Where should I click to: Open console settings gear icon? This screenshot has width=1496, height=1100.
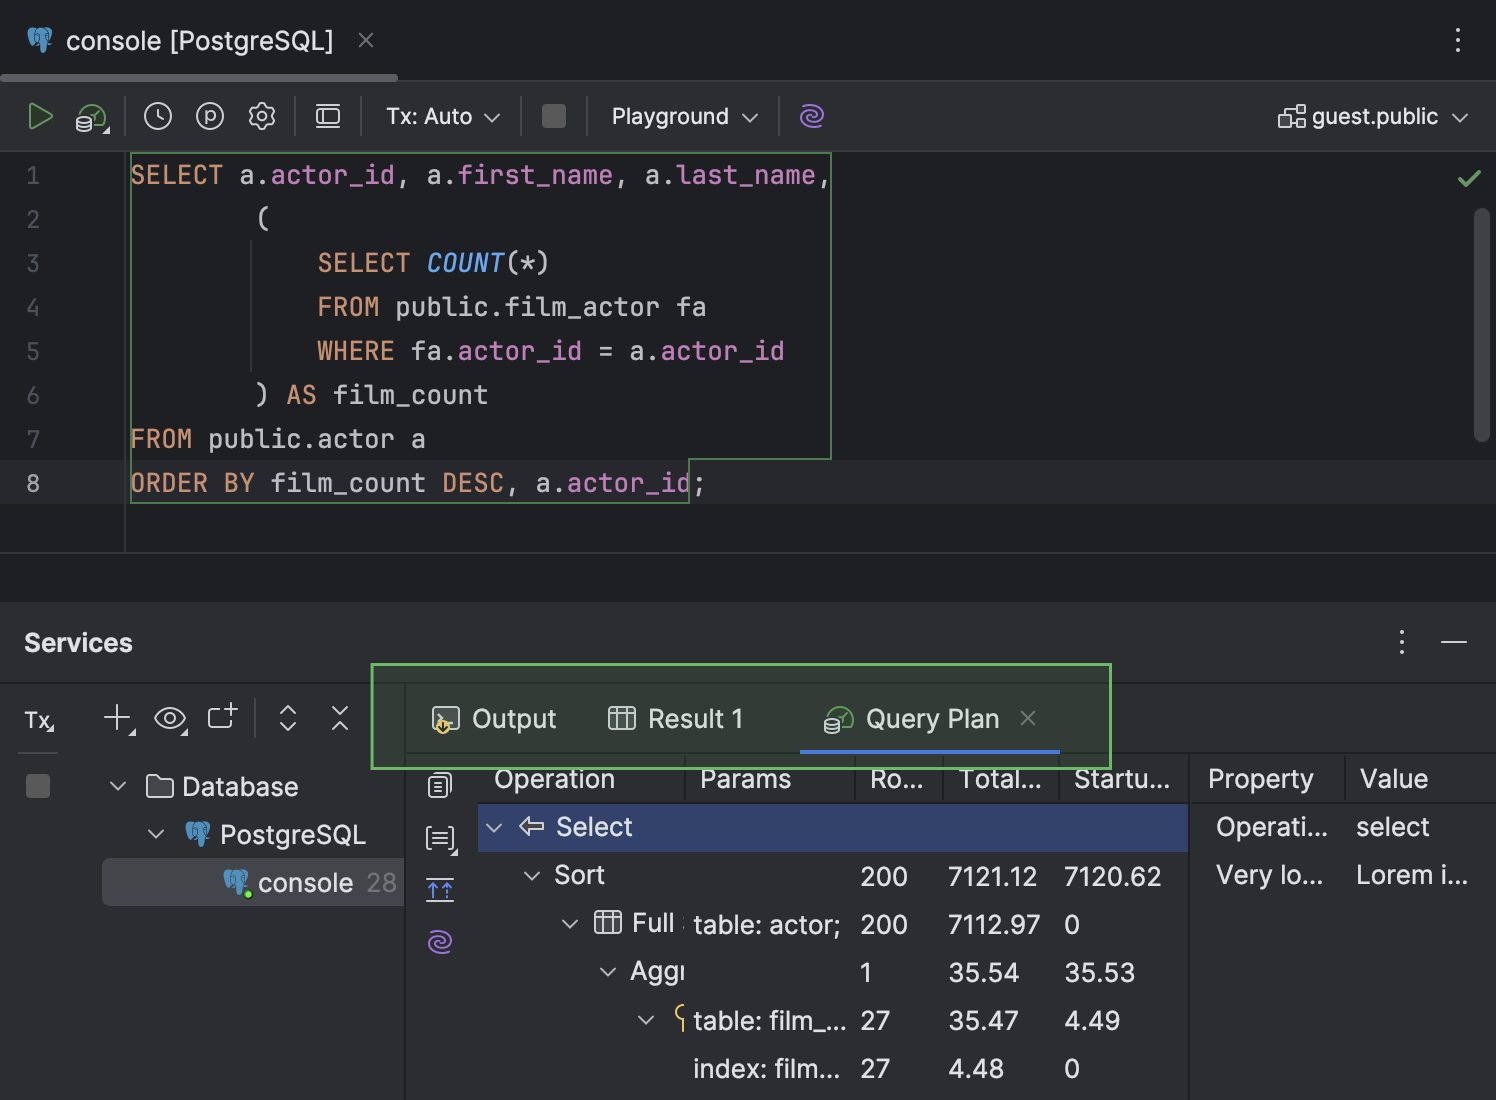pyautogui.click(x=262, y=117)
